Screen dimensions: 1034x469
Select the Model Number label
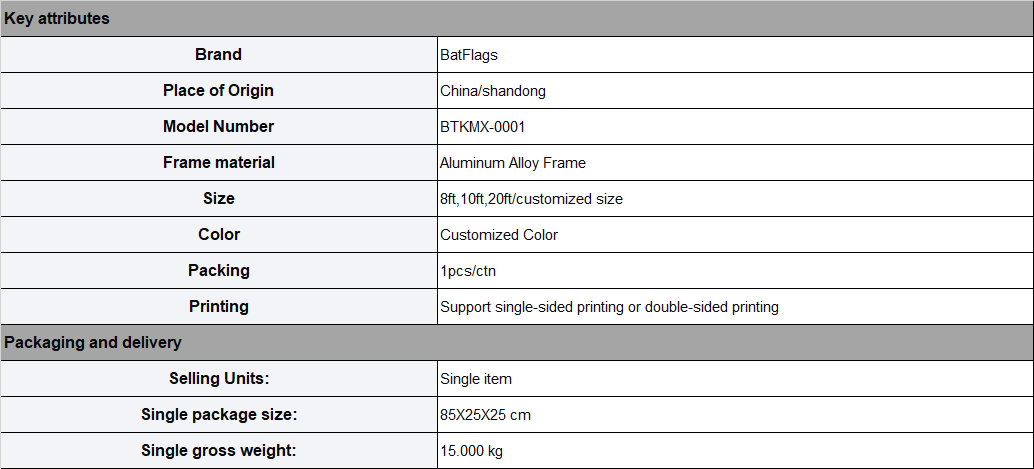tap(218, 127)
